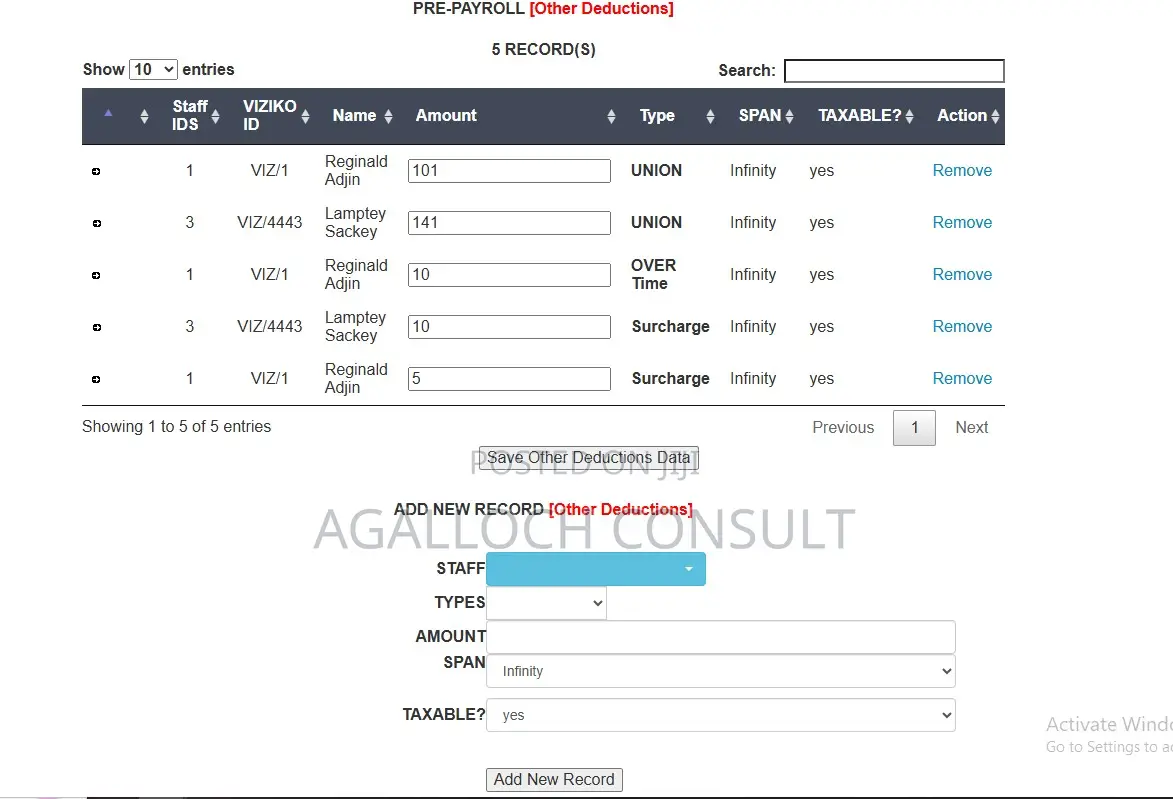
Task: Click Lamptey Sackey name in 141 row
Action: [355, 223]
